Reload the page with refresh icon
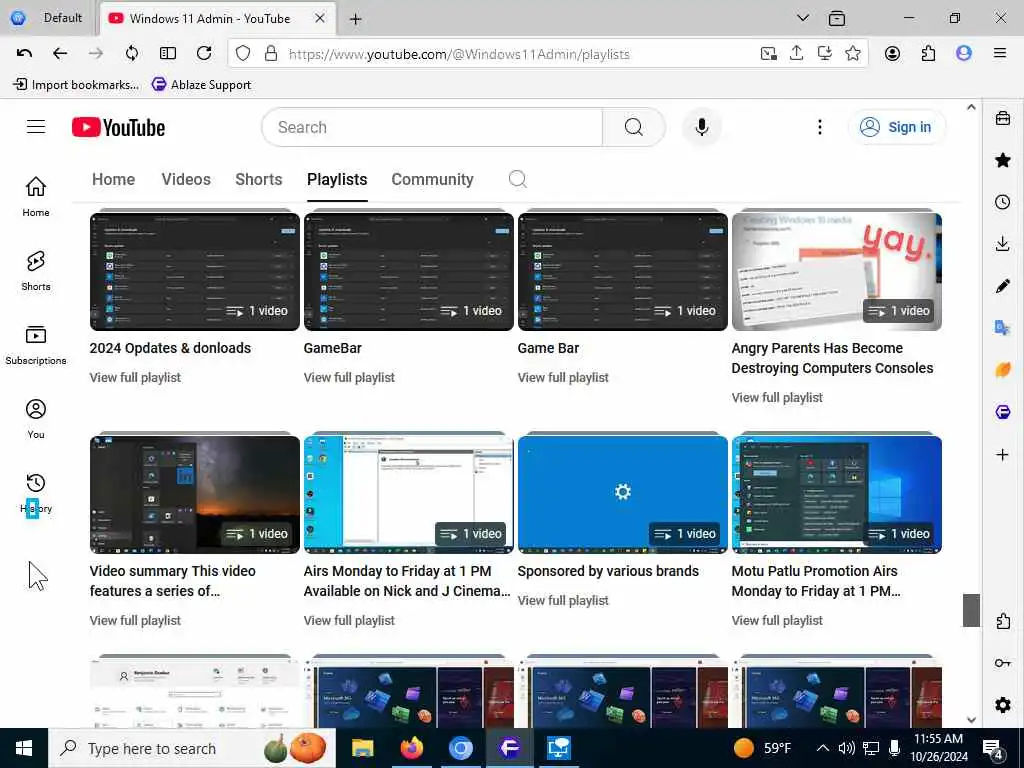The image size is (1024, 768). [204, 54]
